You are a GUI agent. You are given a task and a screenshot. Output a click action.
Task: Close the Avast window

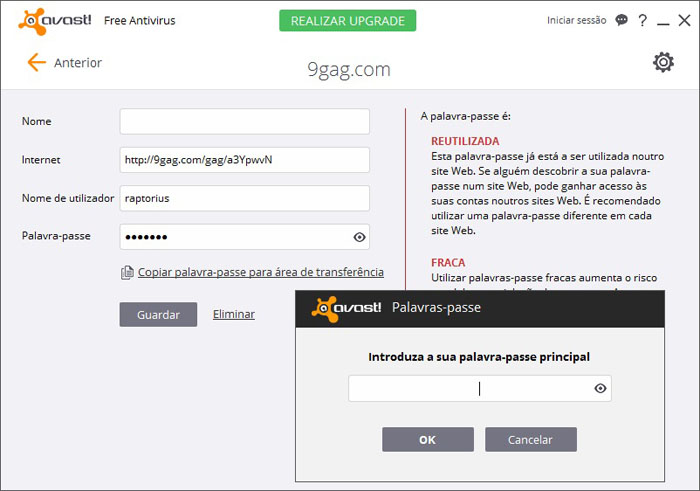(x=684, y=21)
